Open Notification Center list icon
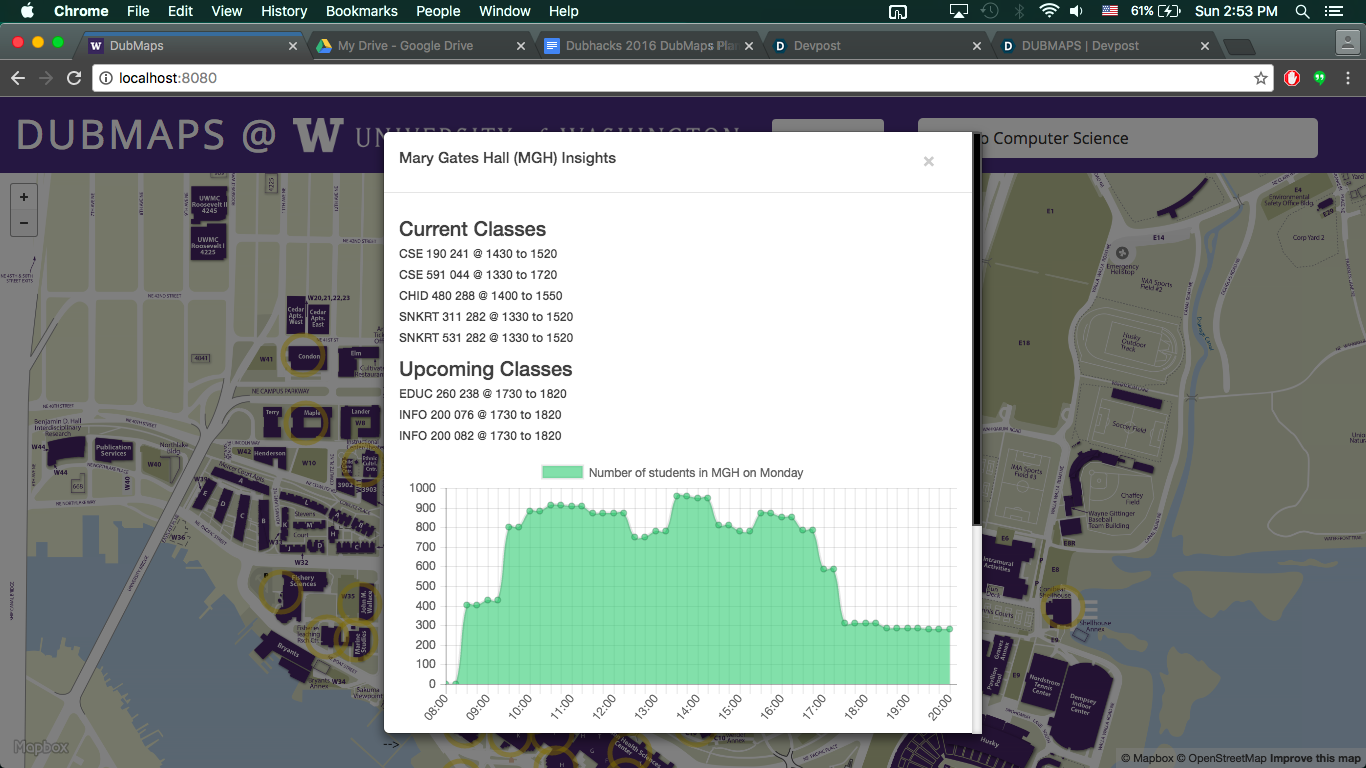The width and height of the screenshot is (1366, 768). [x=1334, y=11]
